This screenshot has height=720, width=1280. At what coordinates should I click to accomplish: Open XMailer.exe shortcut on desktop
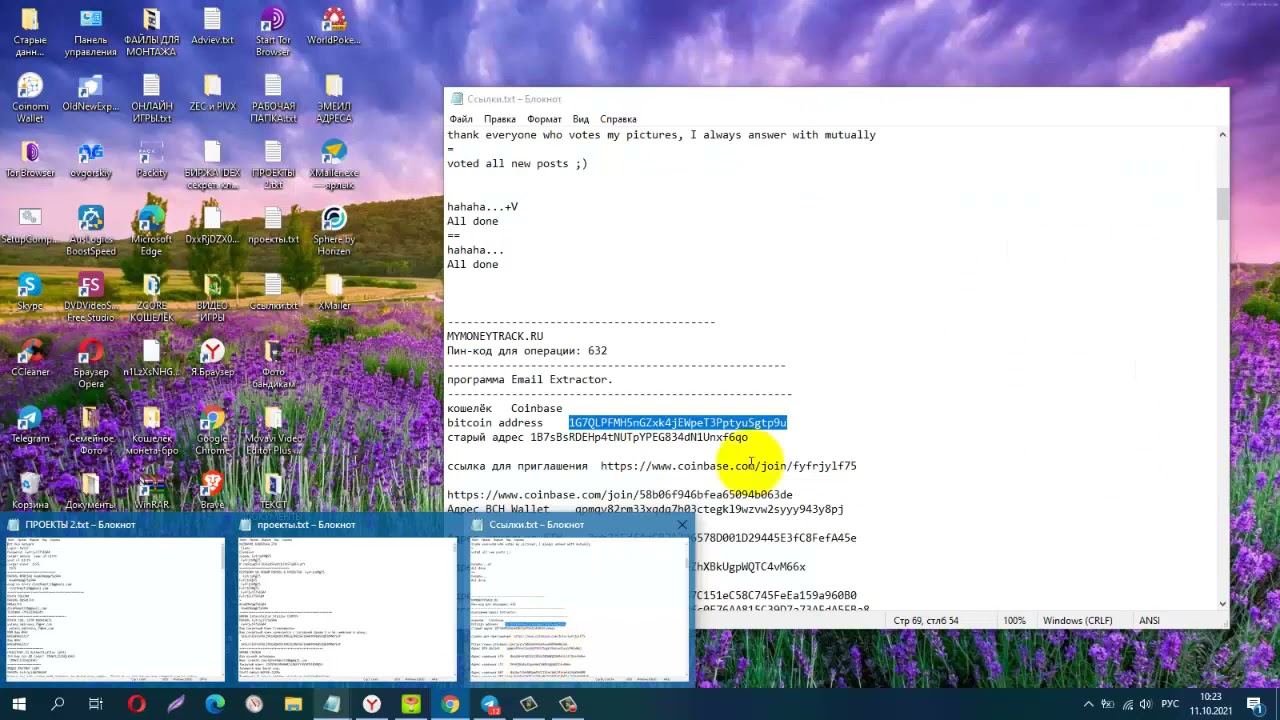tap(334, 165)
